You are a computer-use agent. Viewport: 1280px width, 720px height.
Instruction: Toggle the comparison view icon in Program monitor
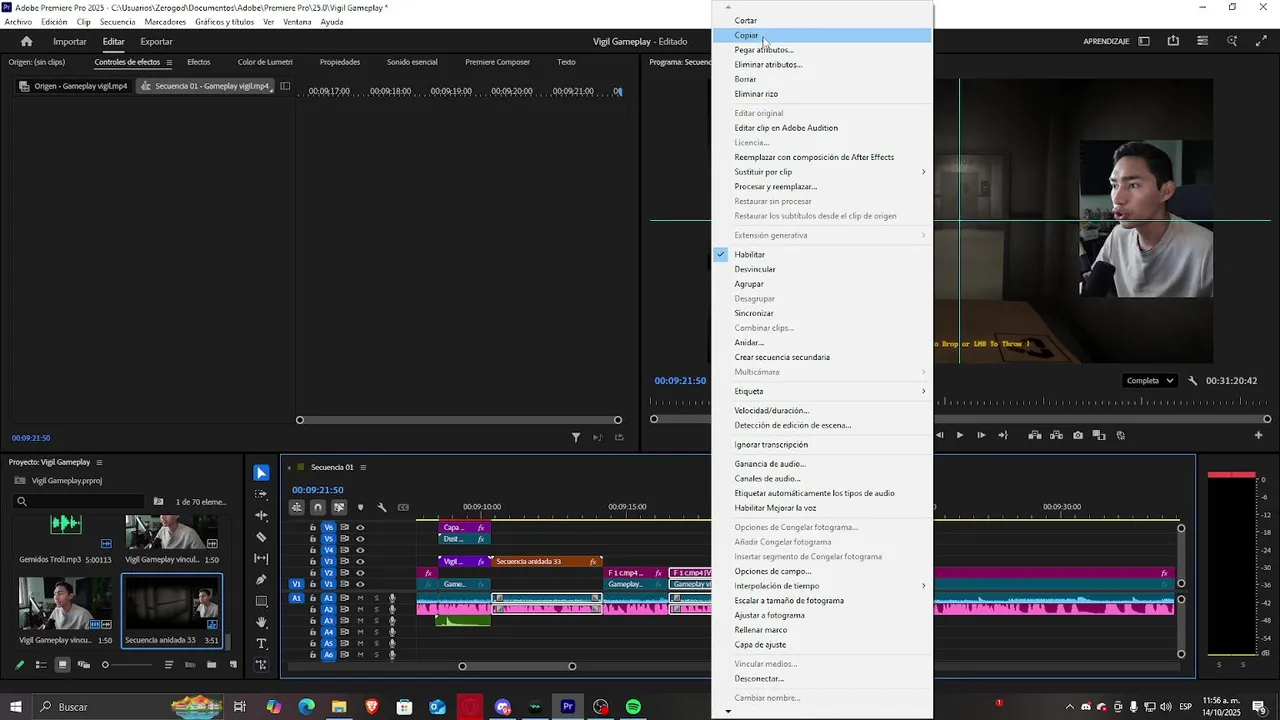(1099, 435)
